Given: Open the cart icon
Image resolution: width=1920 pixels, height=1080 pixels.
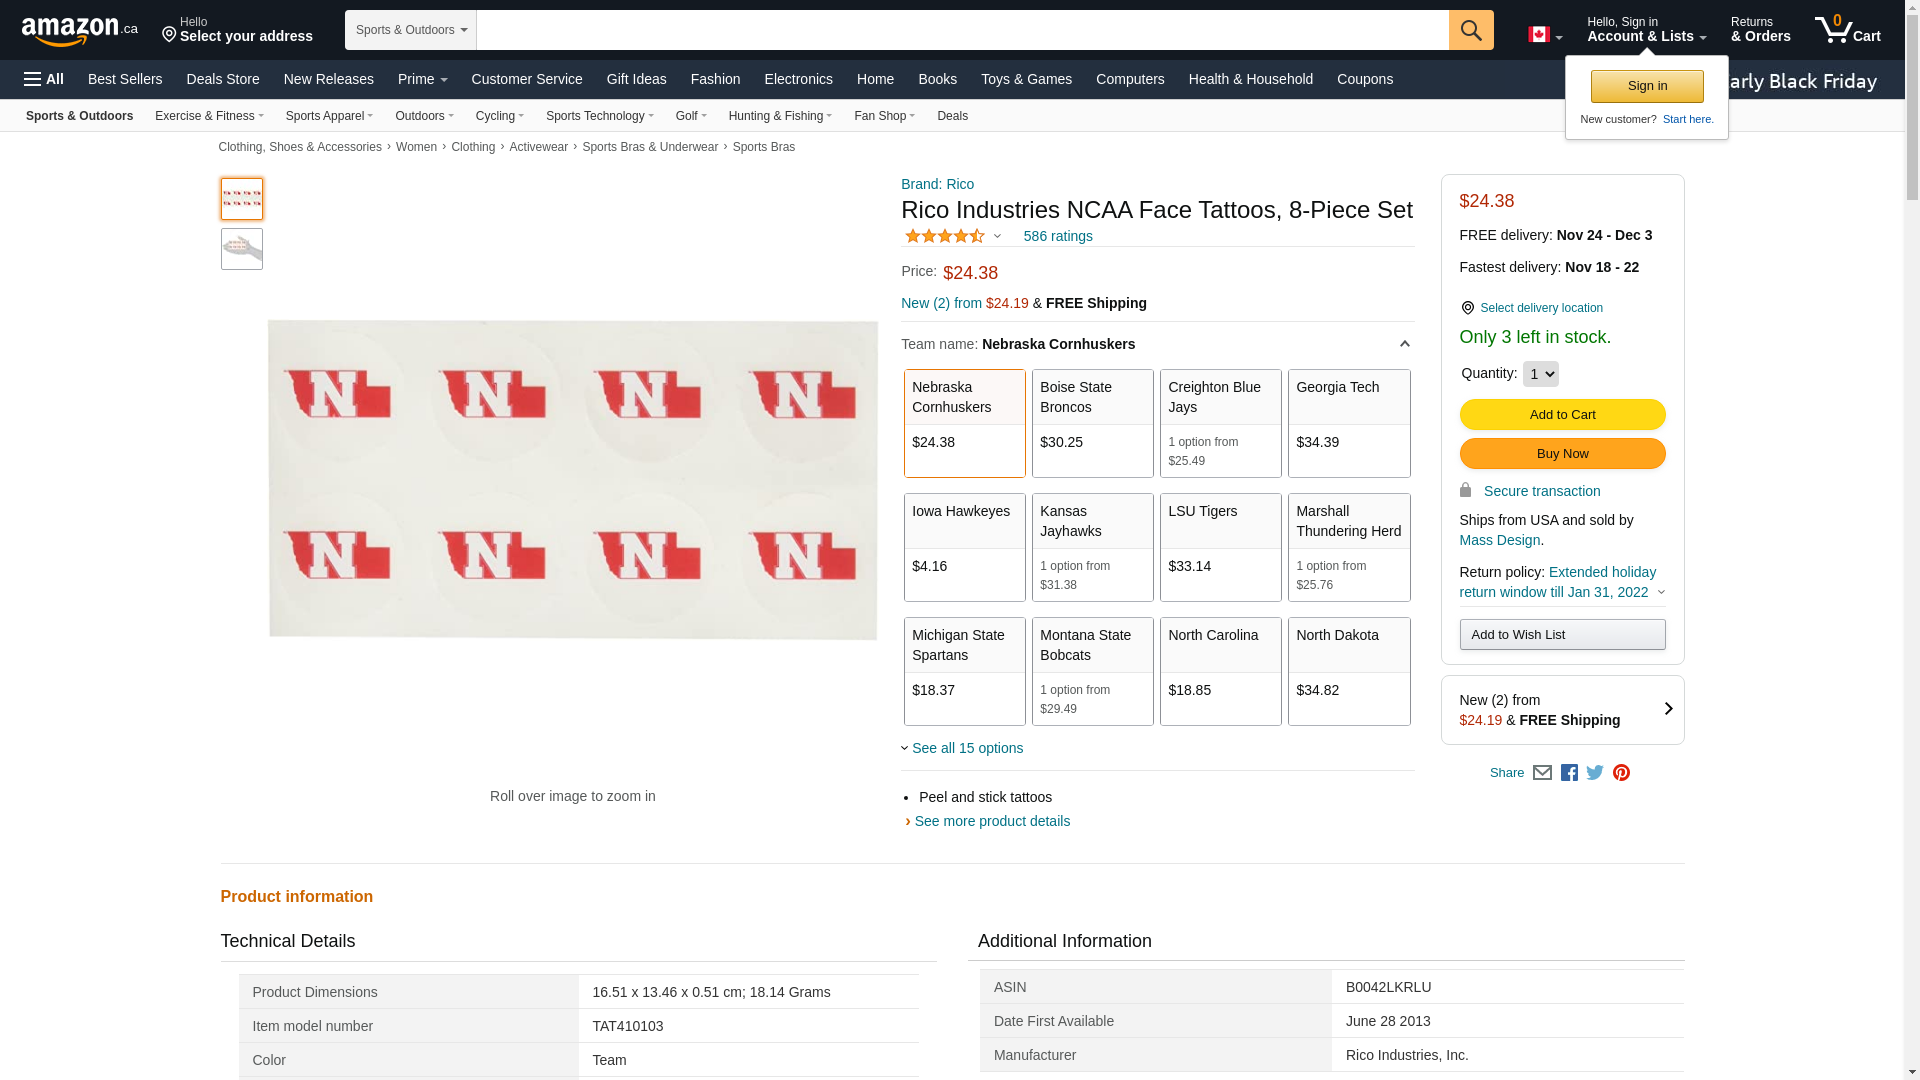Looking at the screenshot, I should pyautogui.click(x=1847, y=30).
